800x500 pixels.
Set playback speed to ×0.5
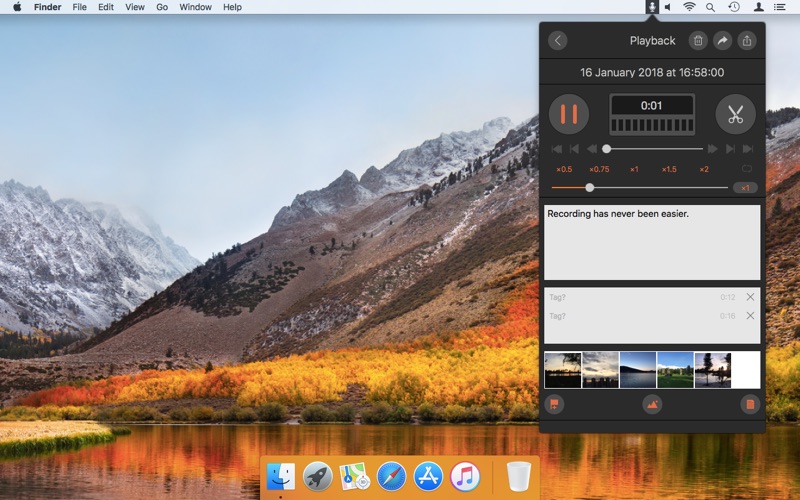coord(564,169)
